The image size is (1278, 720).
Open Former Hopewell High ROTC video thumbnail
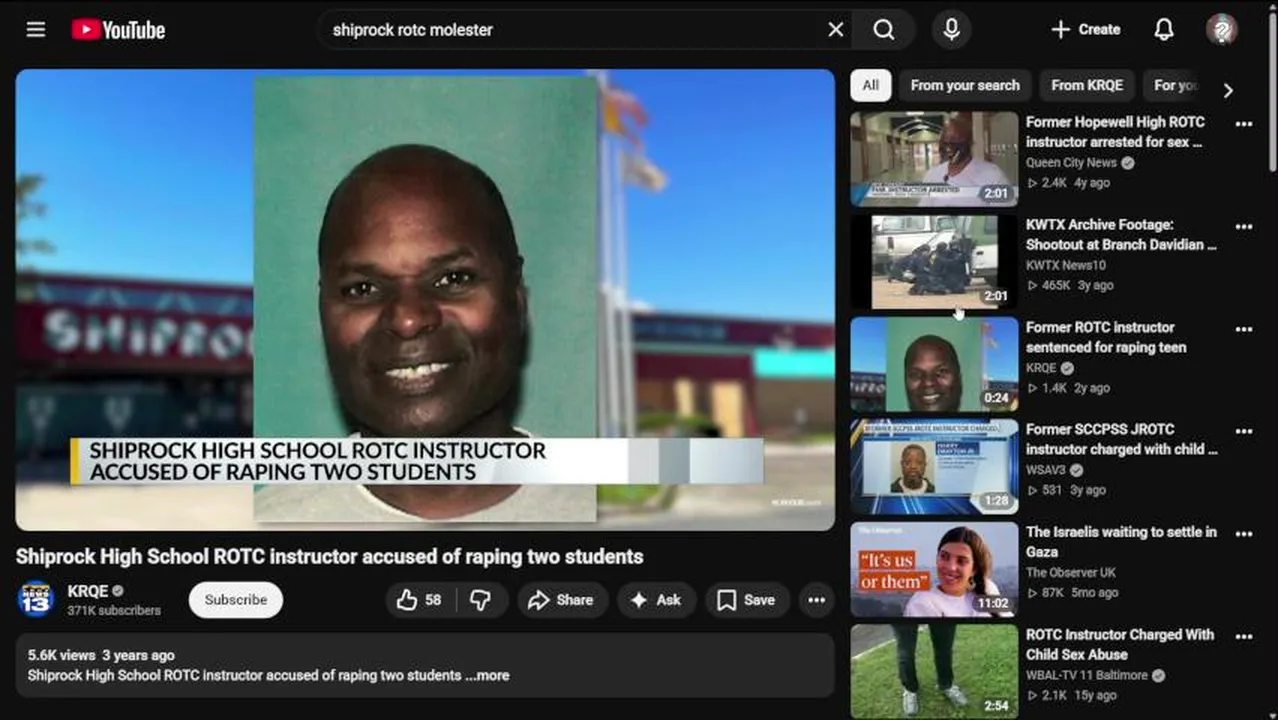[934, 159]
